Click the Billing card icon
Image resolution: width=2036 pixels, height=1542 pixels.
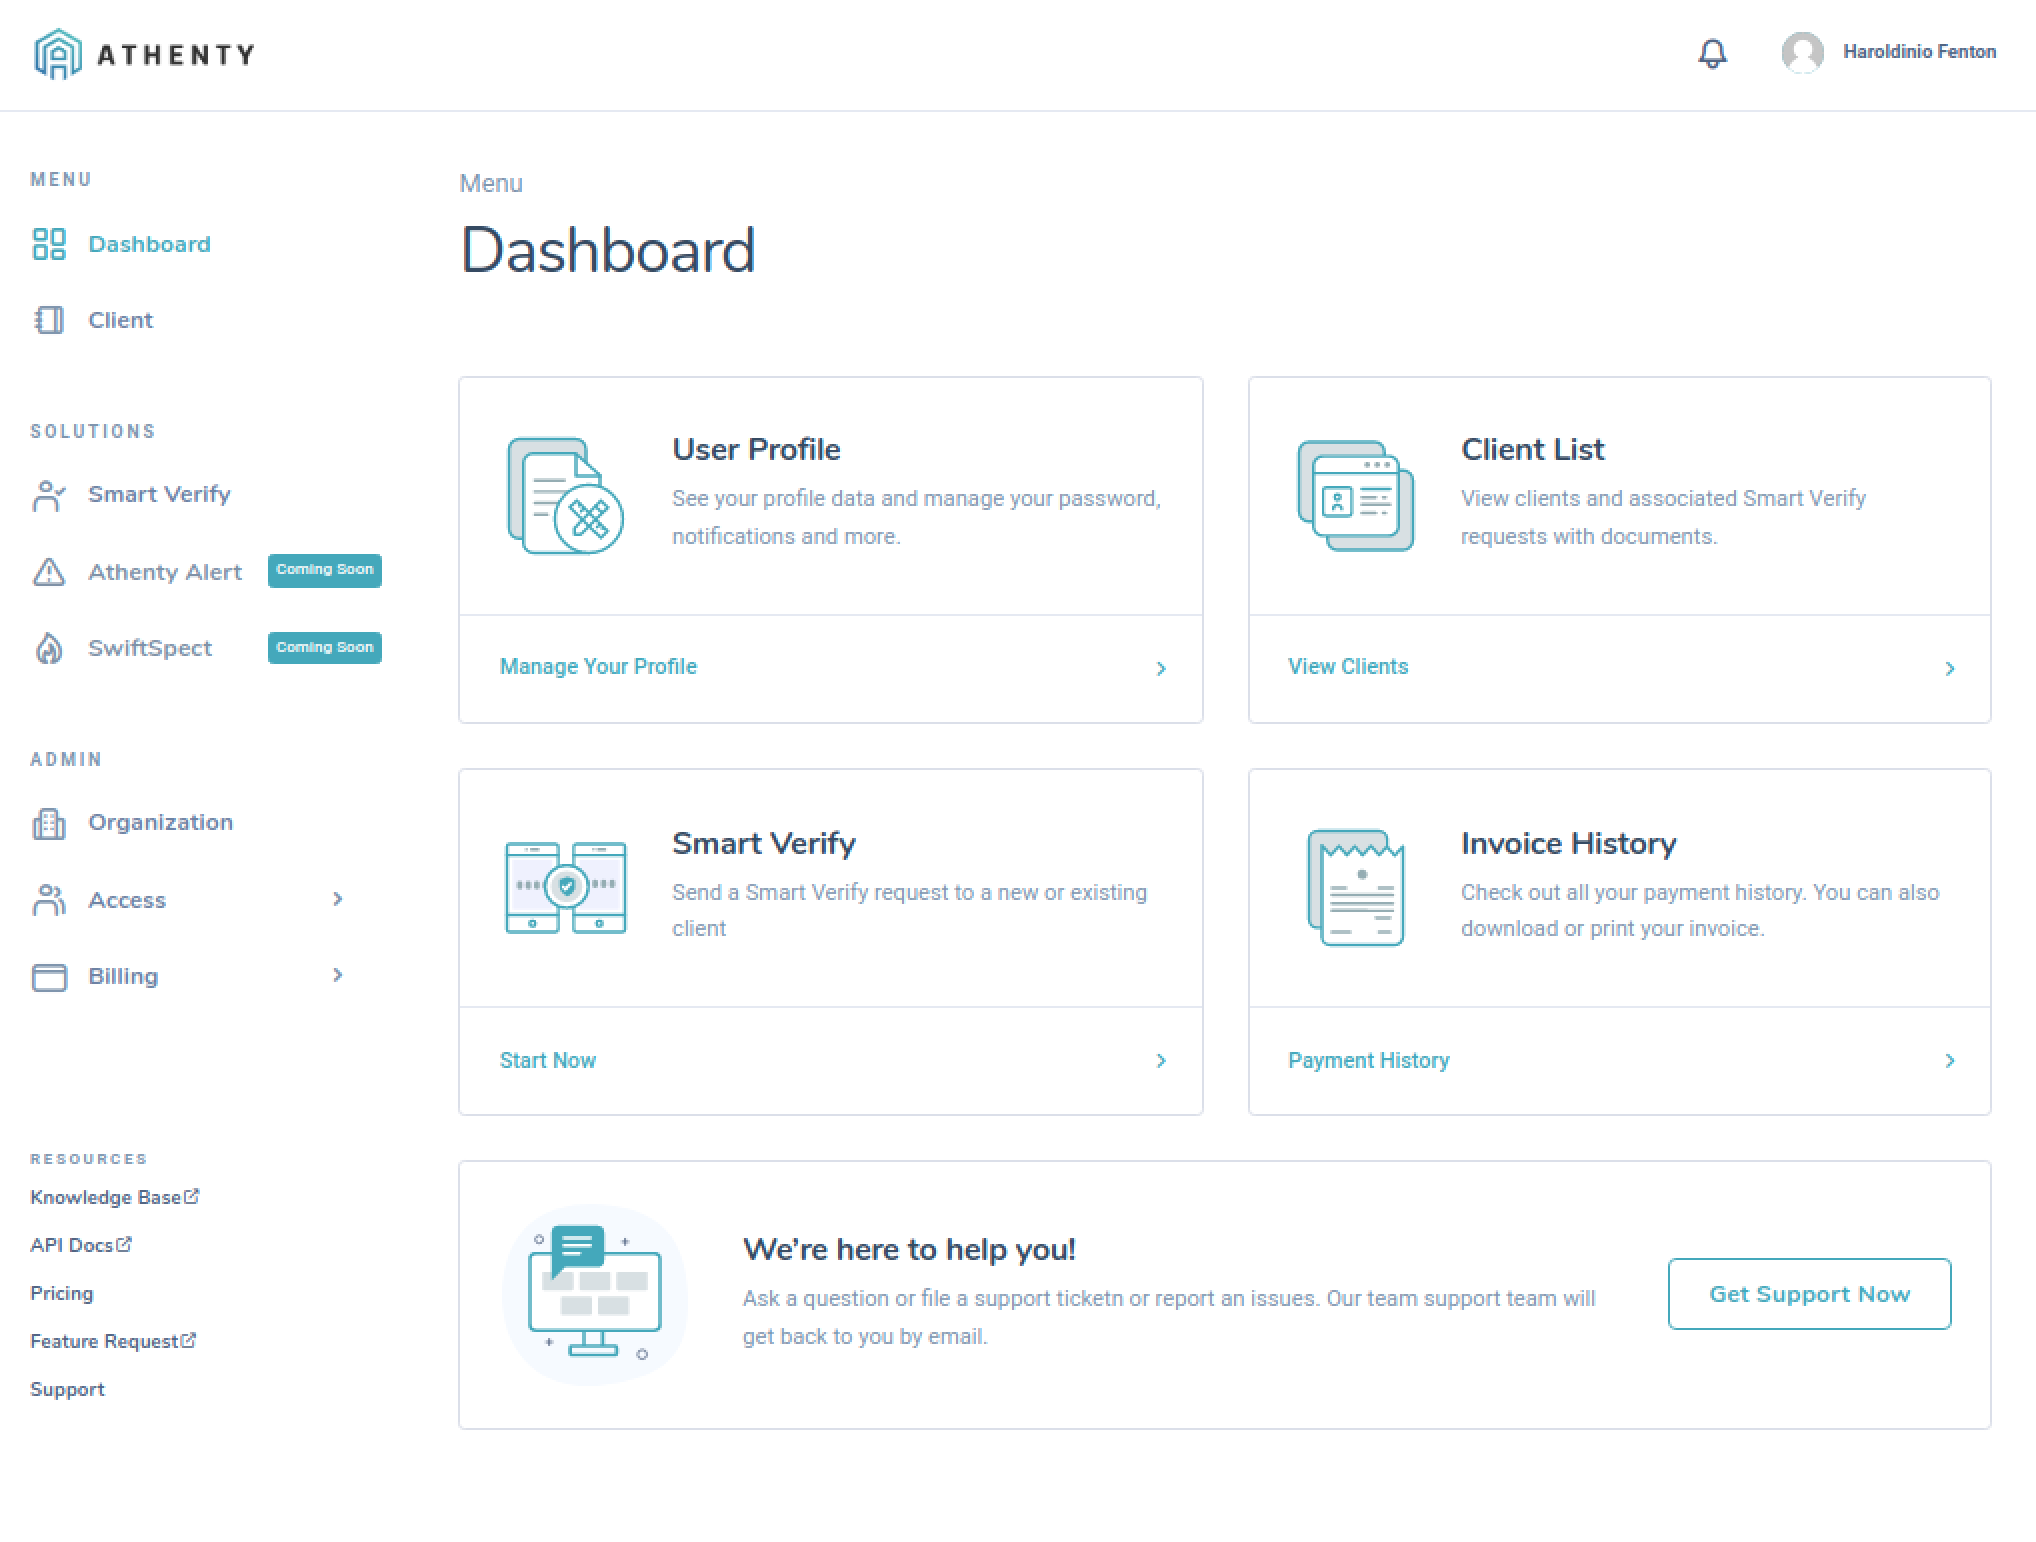click(x=48, y=976)
